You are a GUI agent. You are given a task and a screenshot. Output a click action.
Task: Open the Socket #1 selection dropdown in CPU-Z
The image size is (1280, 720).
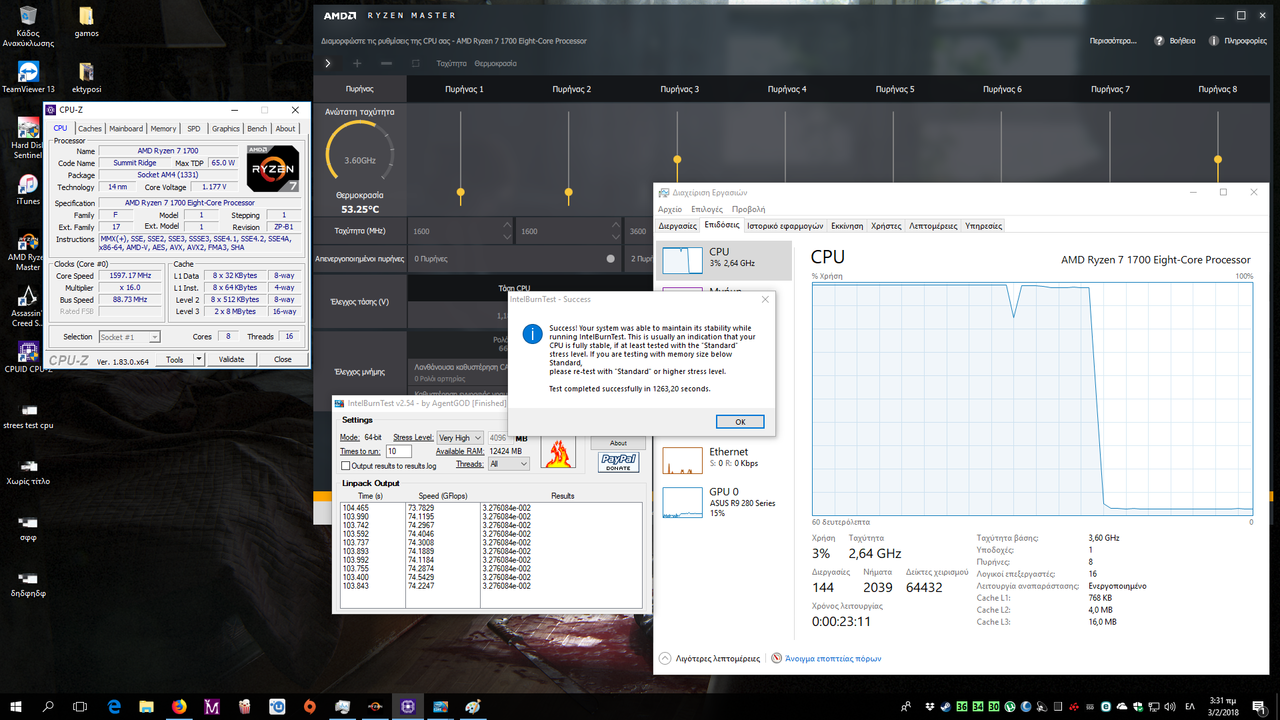pyautogui.click(x=130, y=337)
